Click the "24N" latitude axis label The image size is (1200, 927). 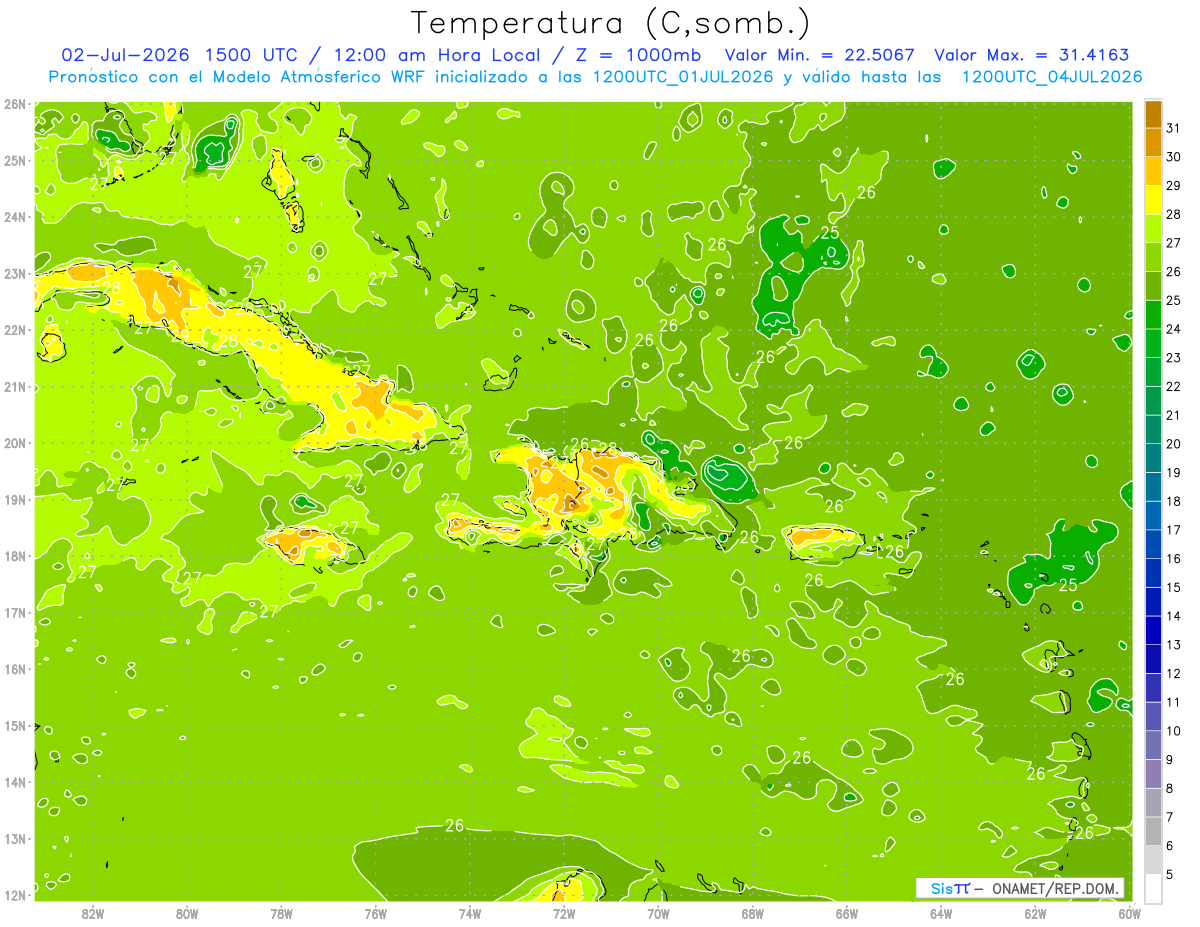click(15, 217)
